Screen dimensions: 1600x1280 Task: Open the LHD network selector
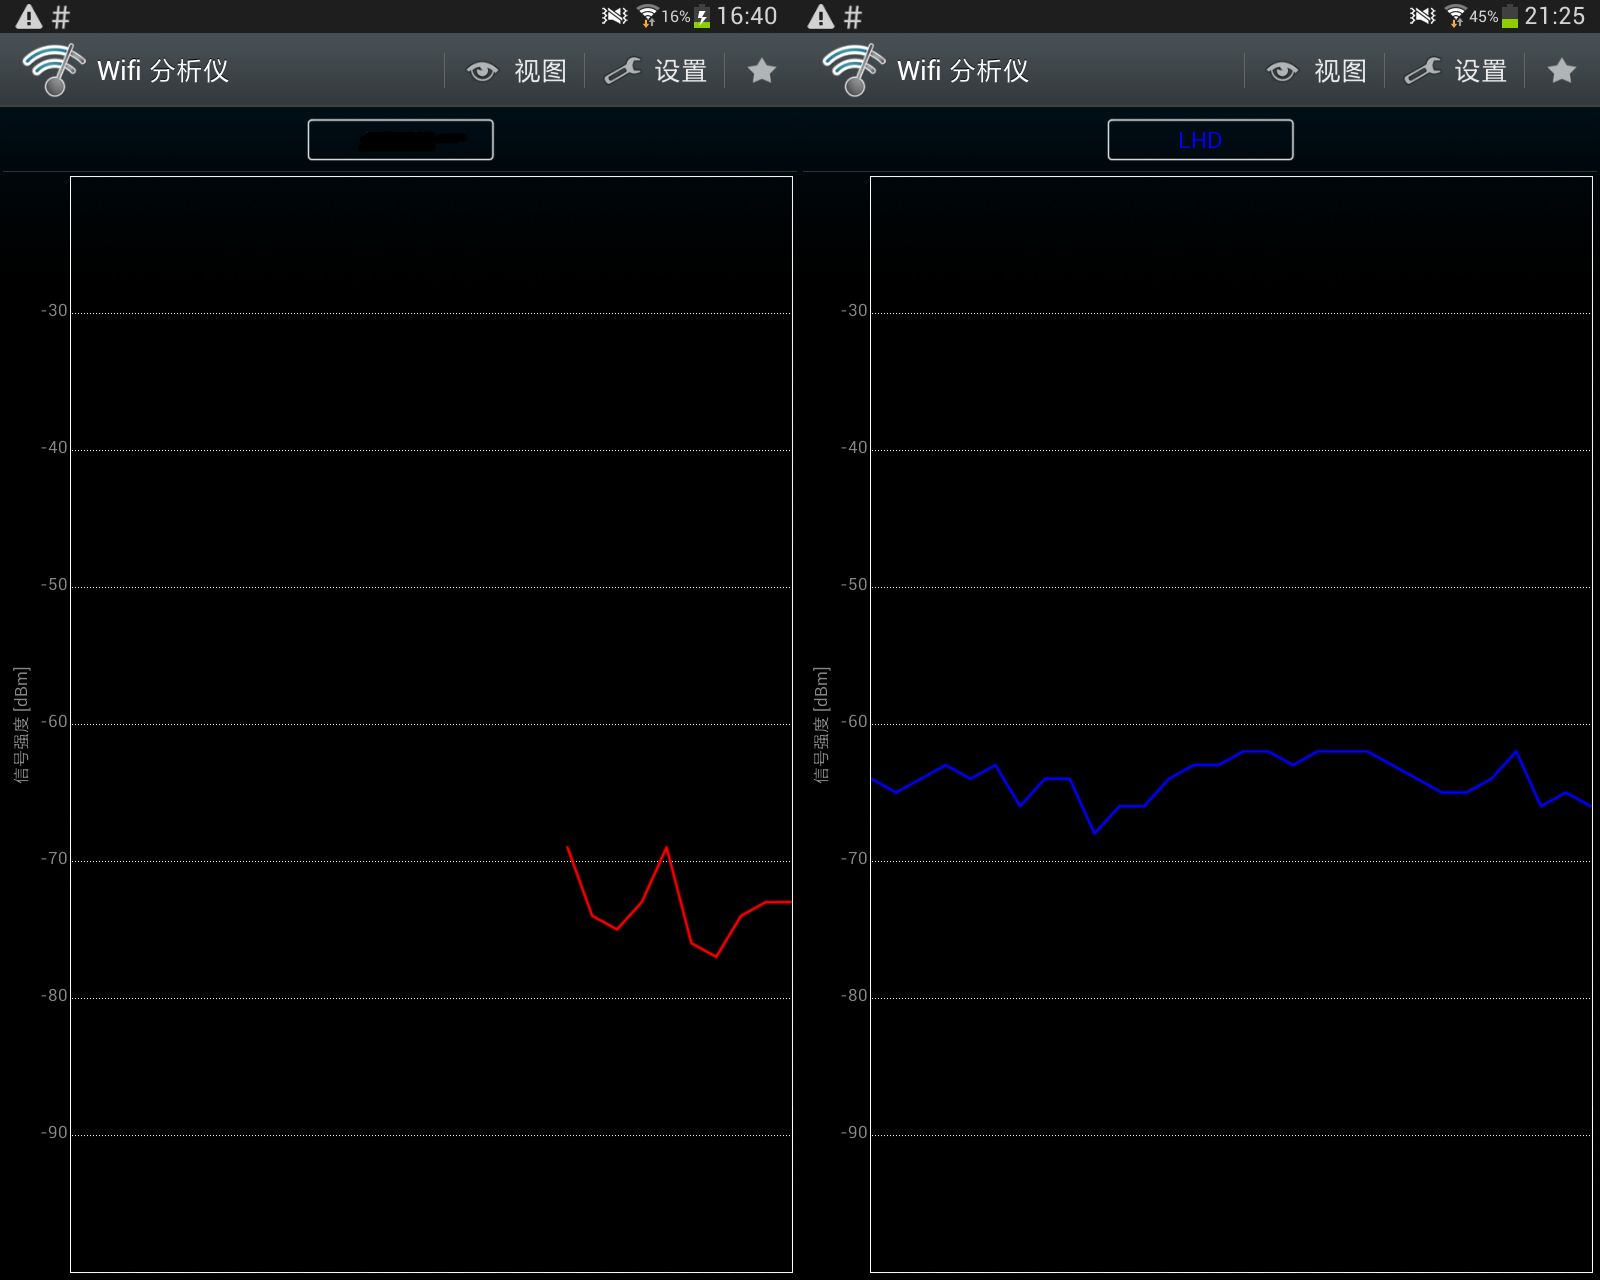(x=1200, y=140)
